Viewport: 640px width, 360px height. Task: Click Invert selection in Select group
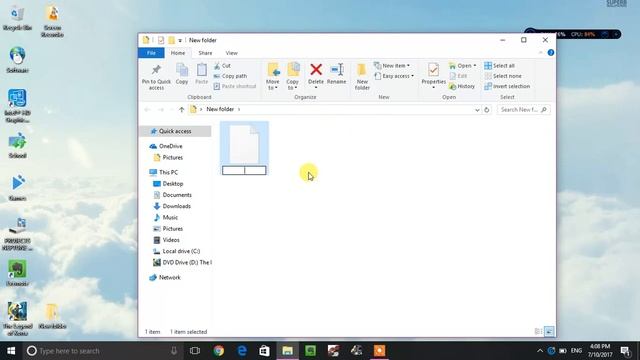507,87
